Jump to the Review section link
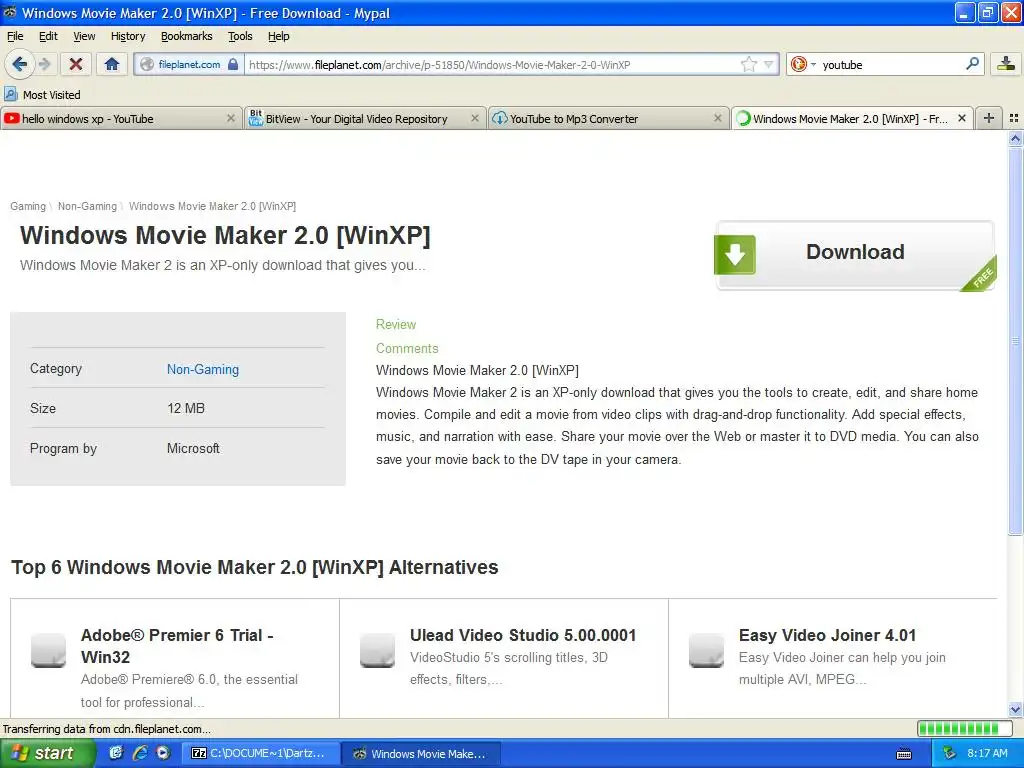This screenshot has height=768, width=1024. point(396,325)
